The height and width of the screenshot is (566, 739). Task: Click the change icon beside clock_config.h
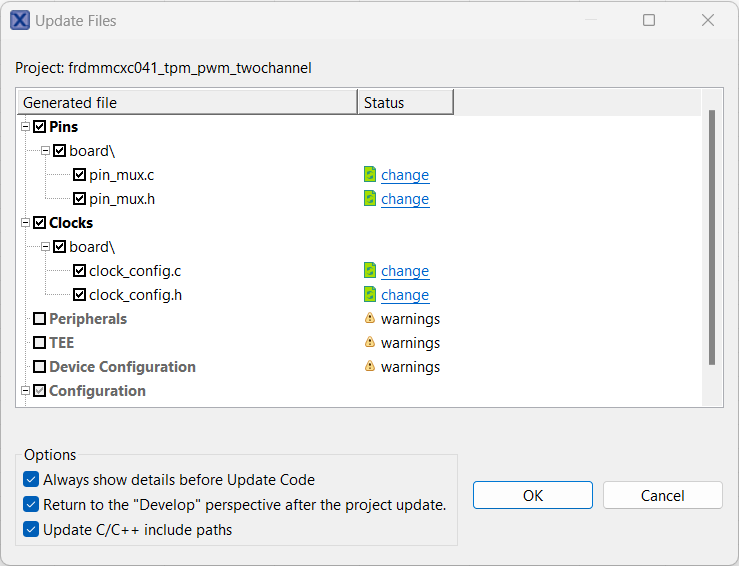[x=370, y=295]
